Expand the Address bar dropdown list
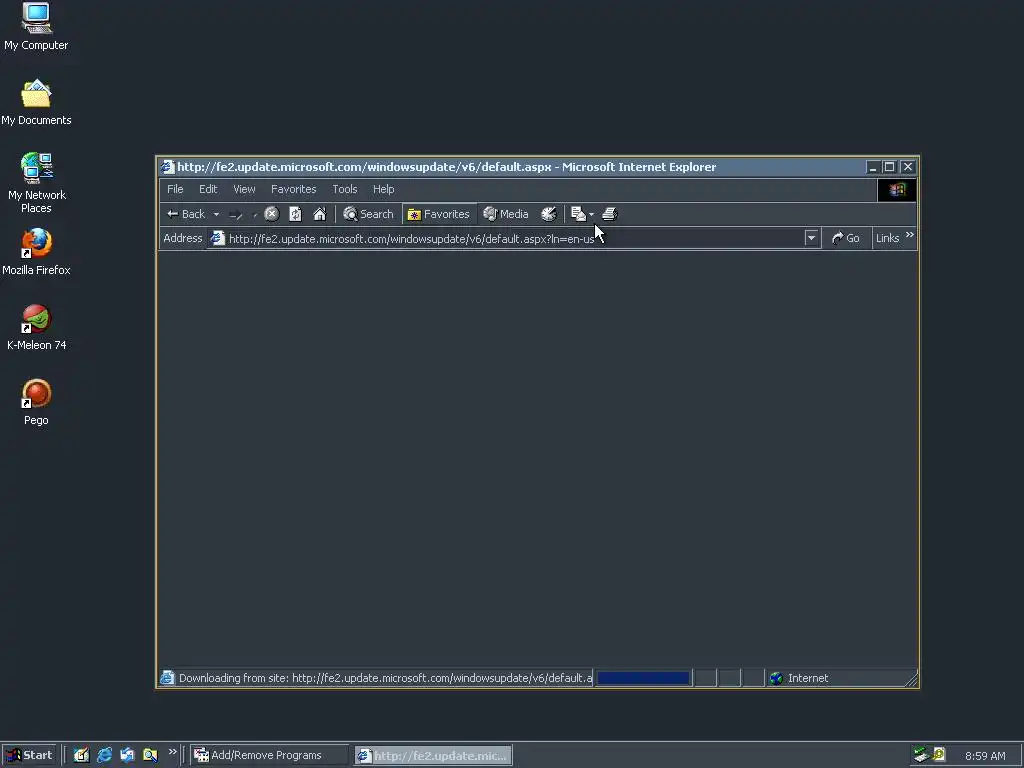The height and width of the screenshot is (768, 1024). point(811,238)
